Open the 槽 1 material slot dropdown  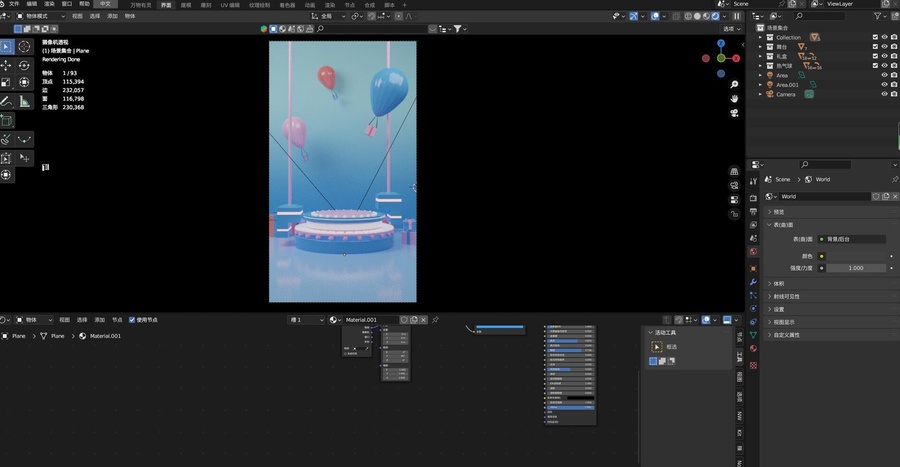pyautogui.click(x=306, y=320)
